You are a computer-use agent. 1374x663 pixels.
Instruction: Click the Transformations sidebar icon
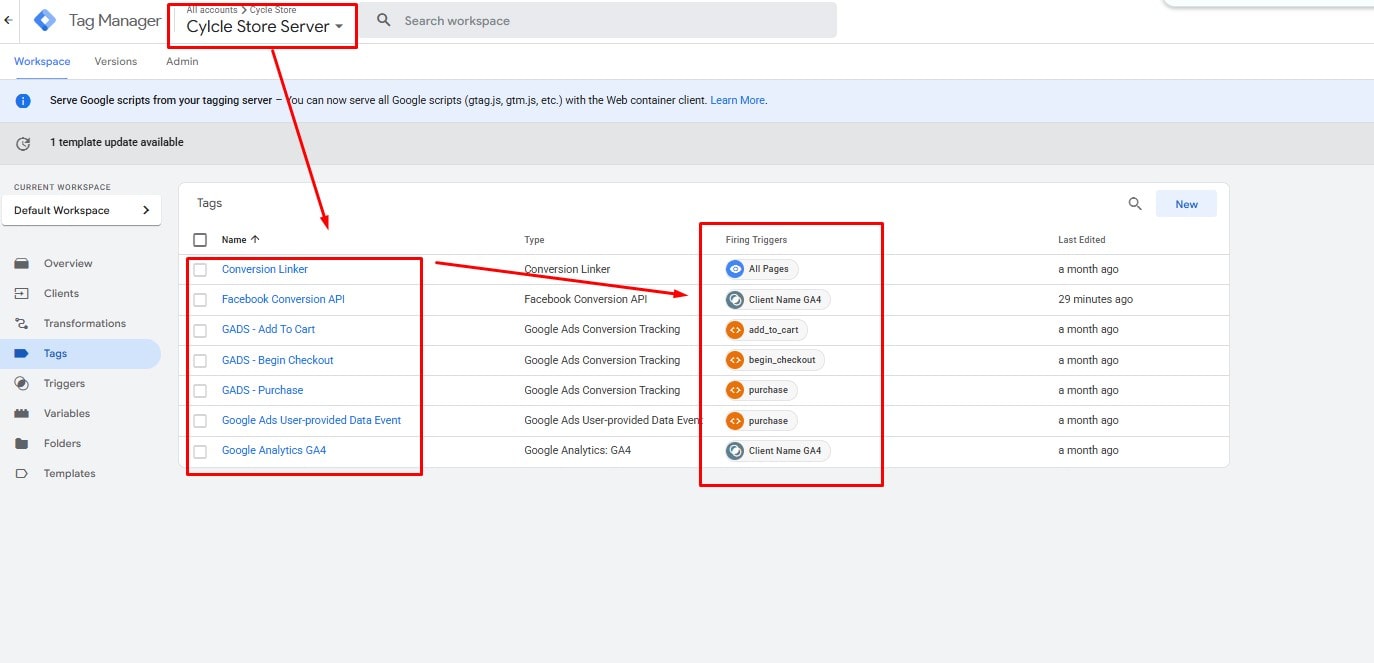[22, 324]
